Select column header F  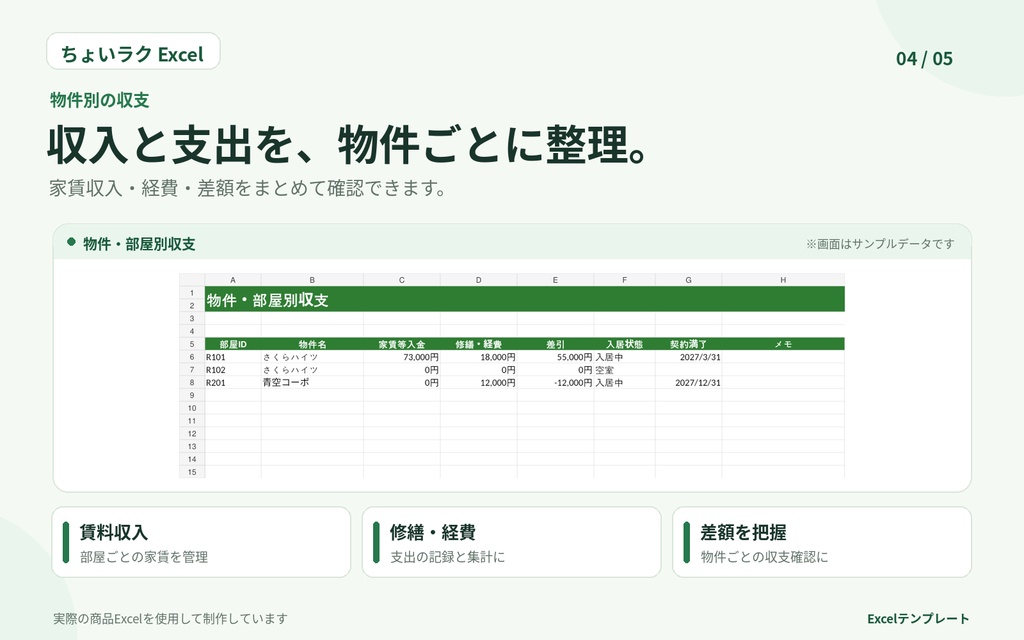[624, 280]
